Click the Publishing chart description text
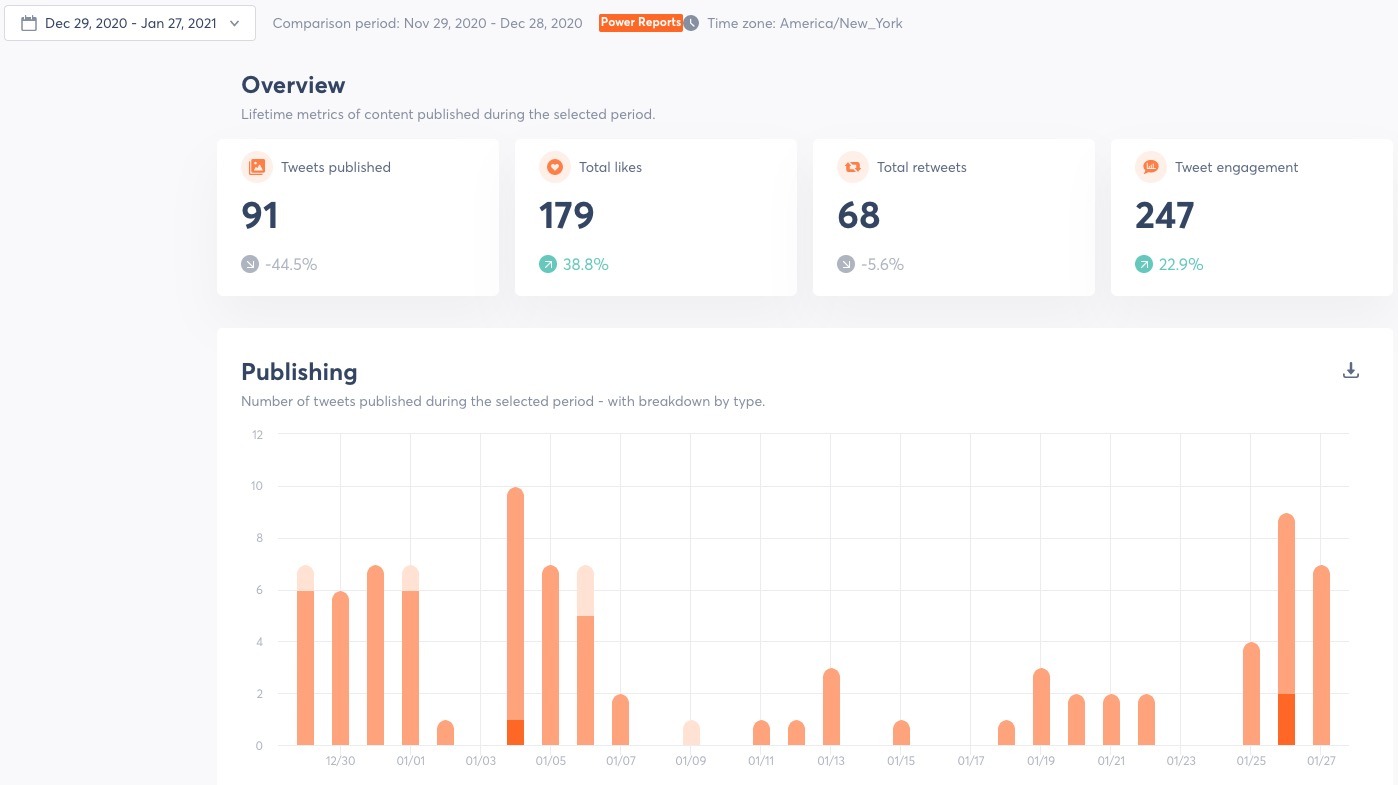Screen dimensions: 1398x785 tap(503, 402)
